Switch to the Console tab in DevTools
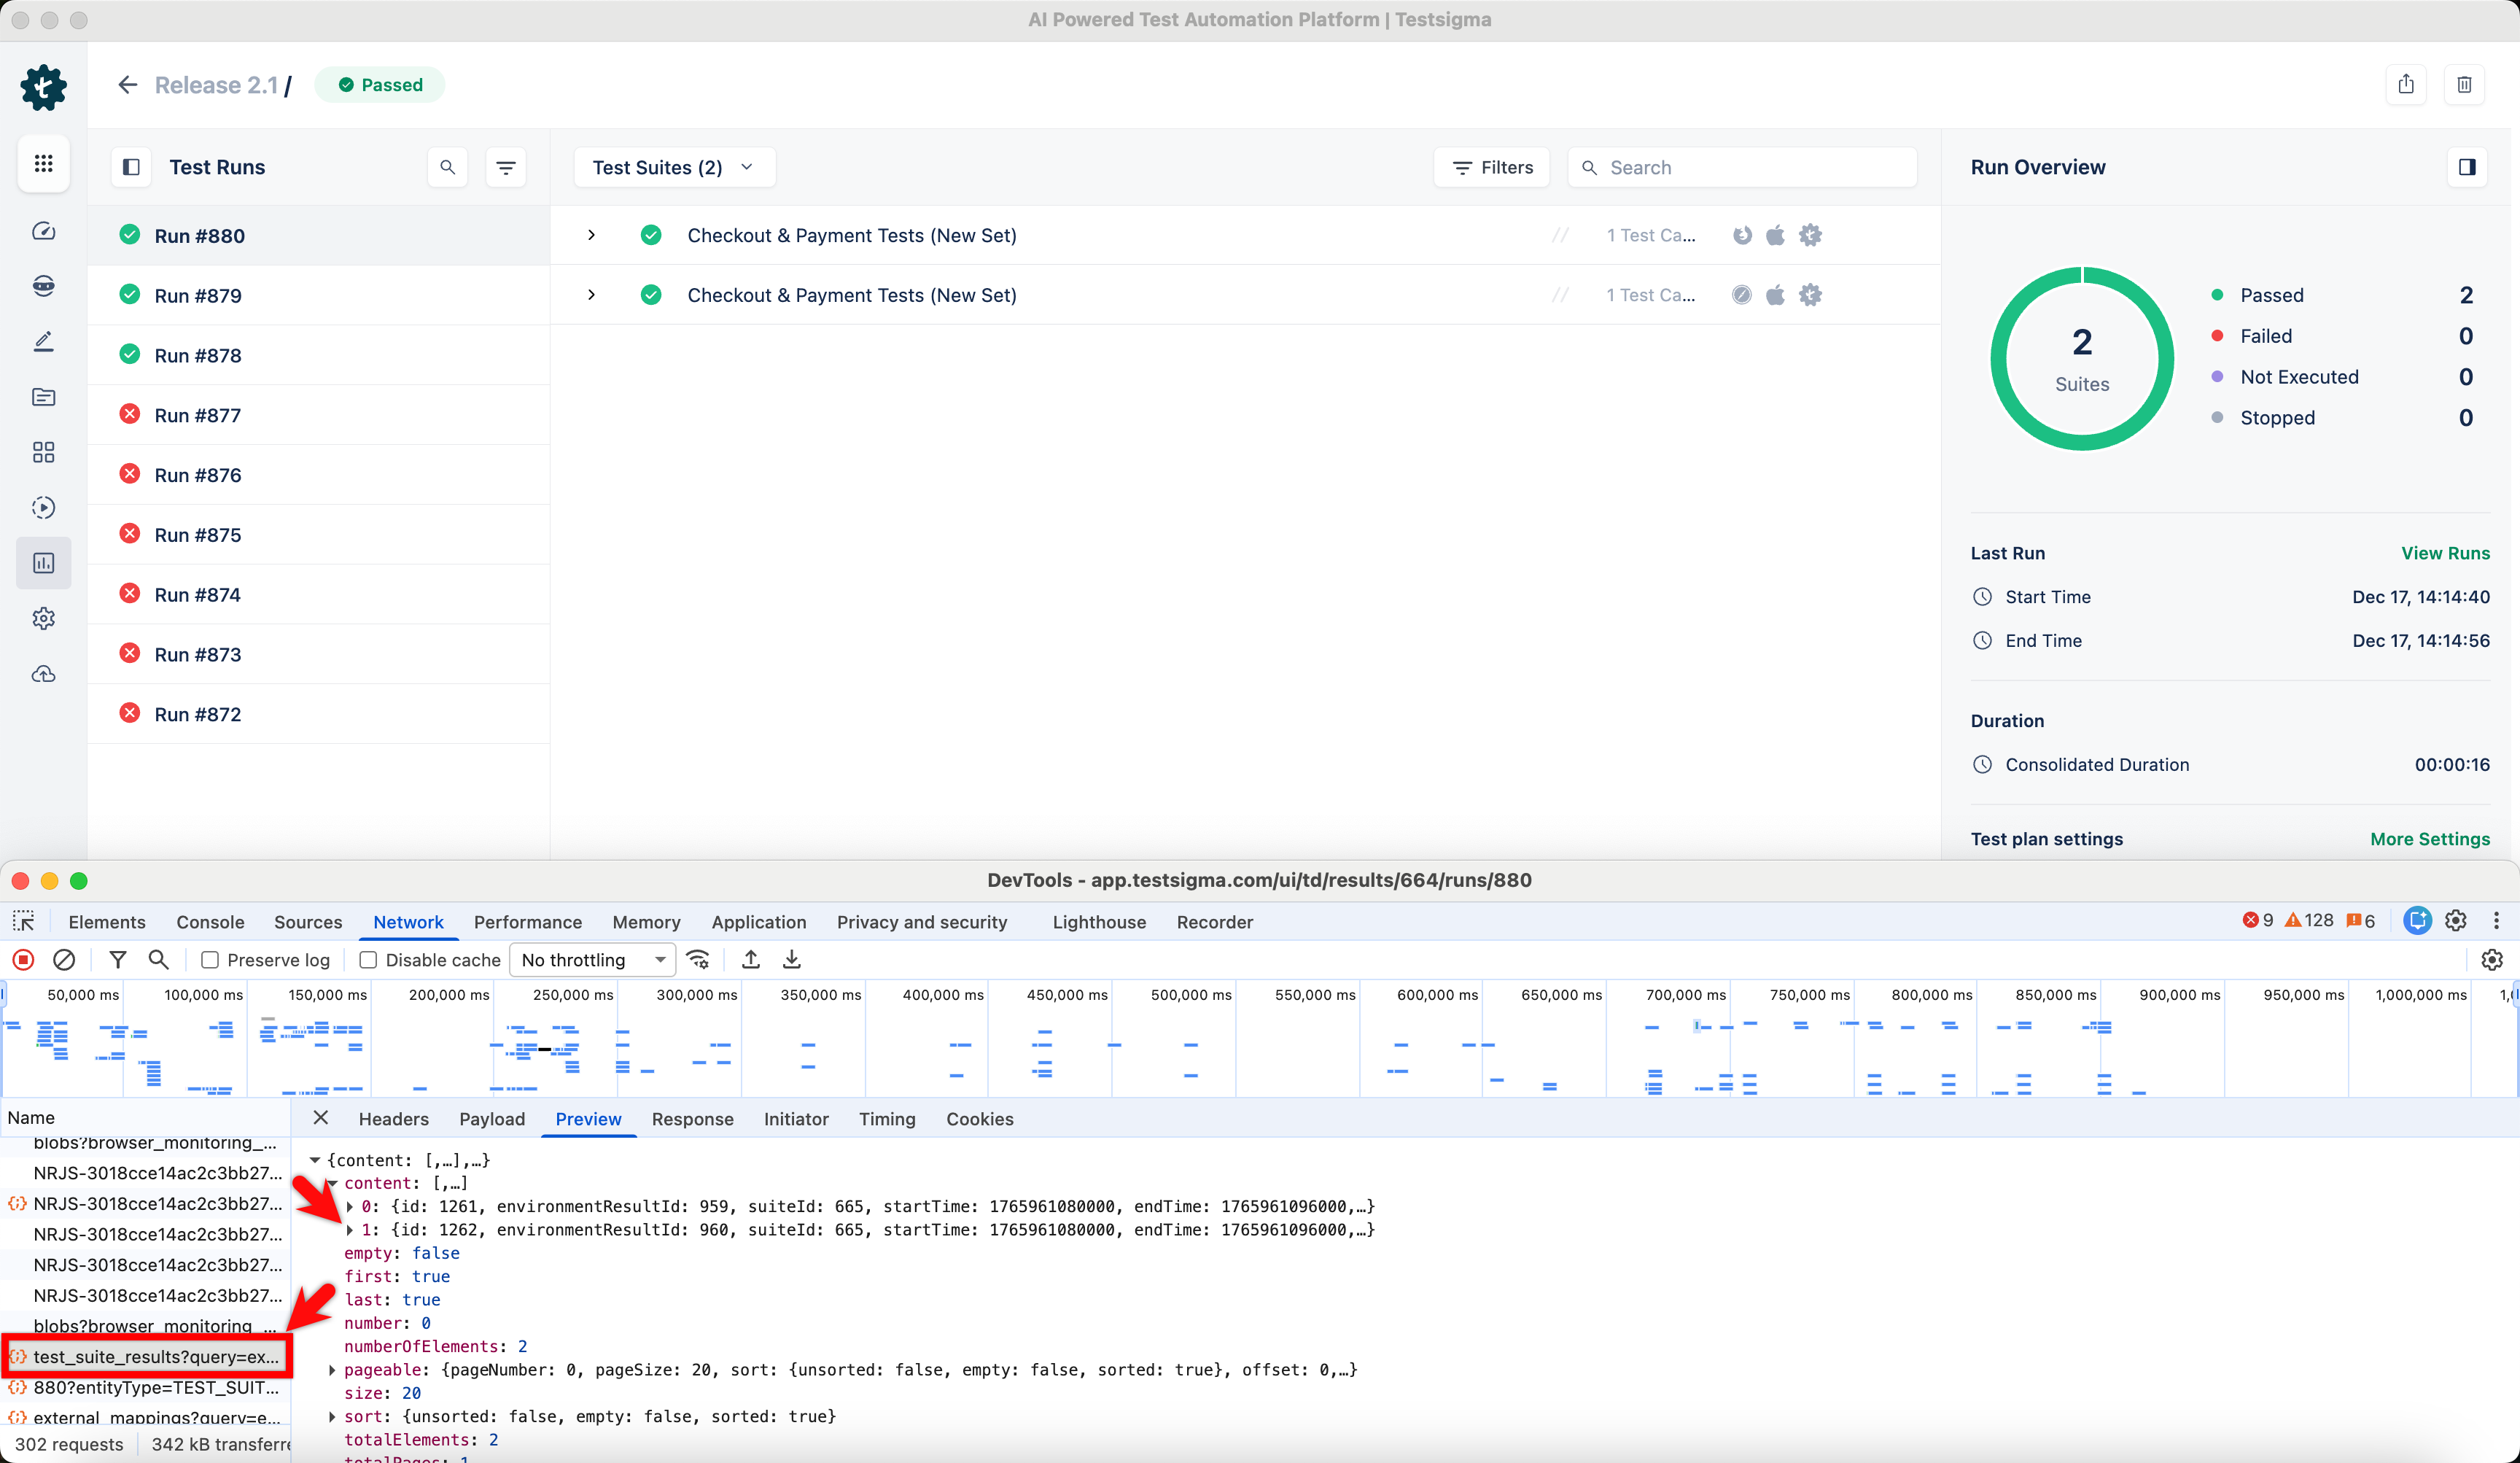The width and height of the screenshot is (2520, 1463). point(210,922)
